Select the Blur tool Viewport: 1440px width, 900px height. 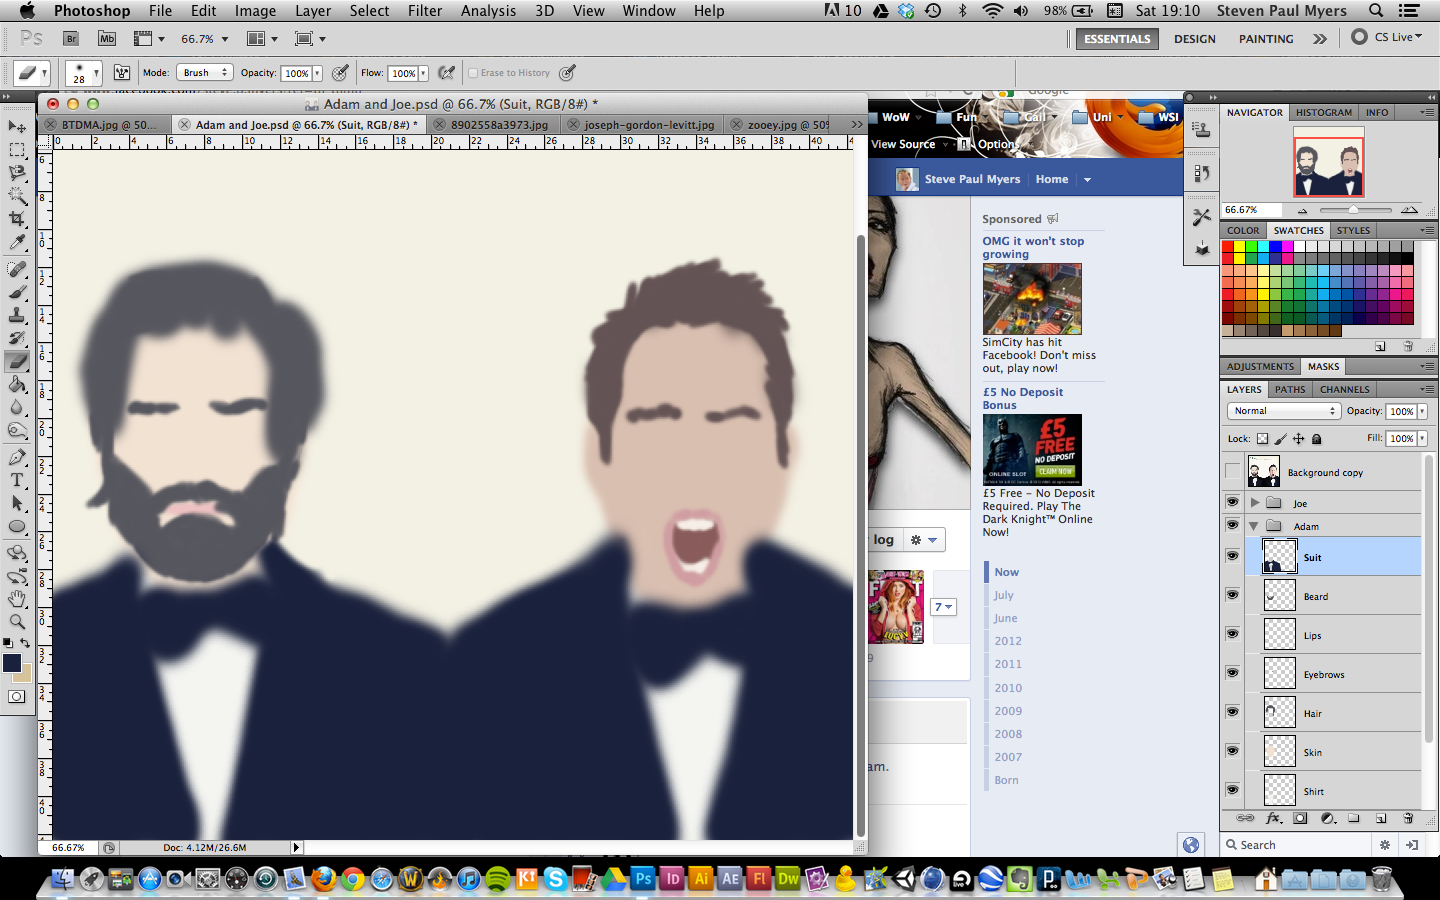pos(17,408)
